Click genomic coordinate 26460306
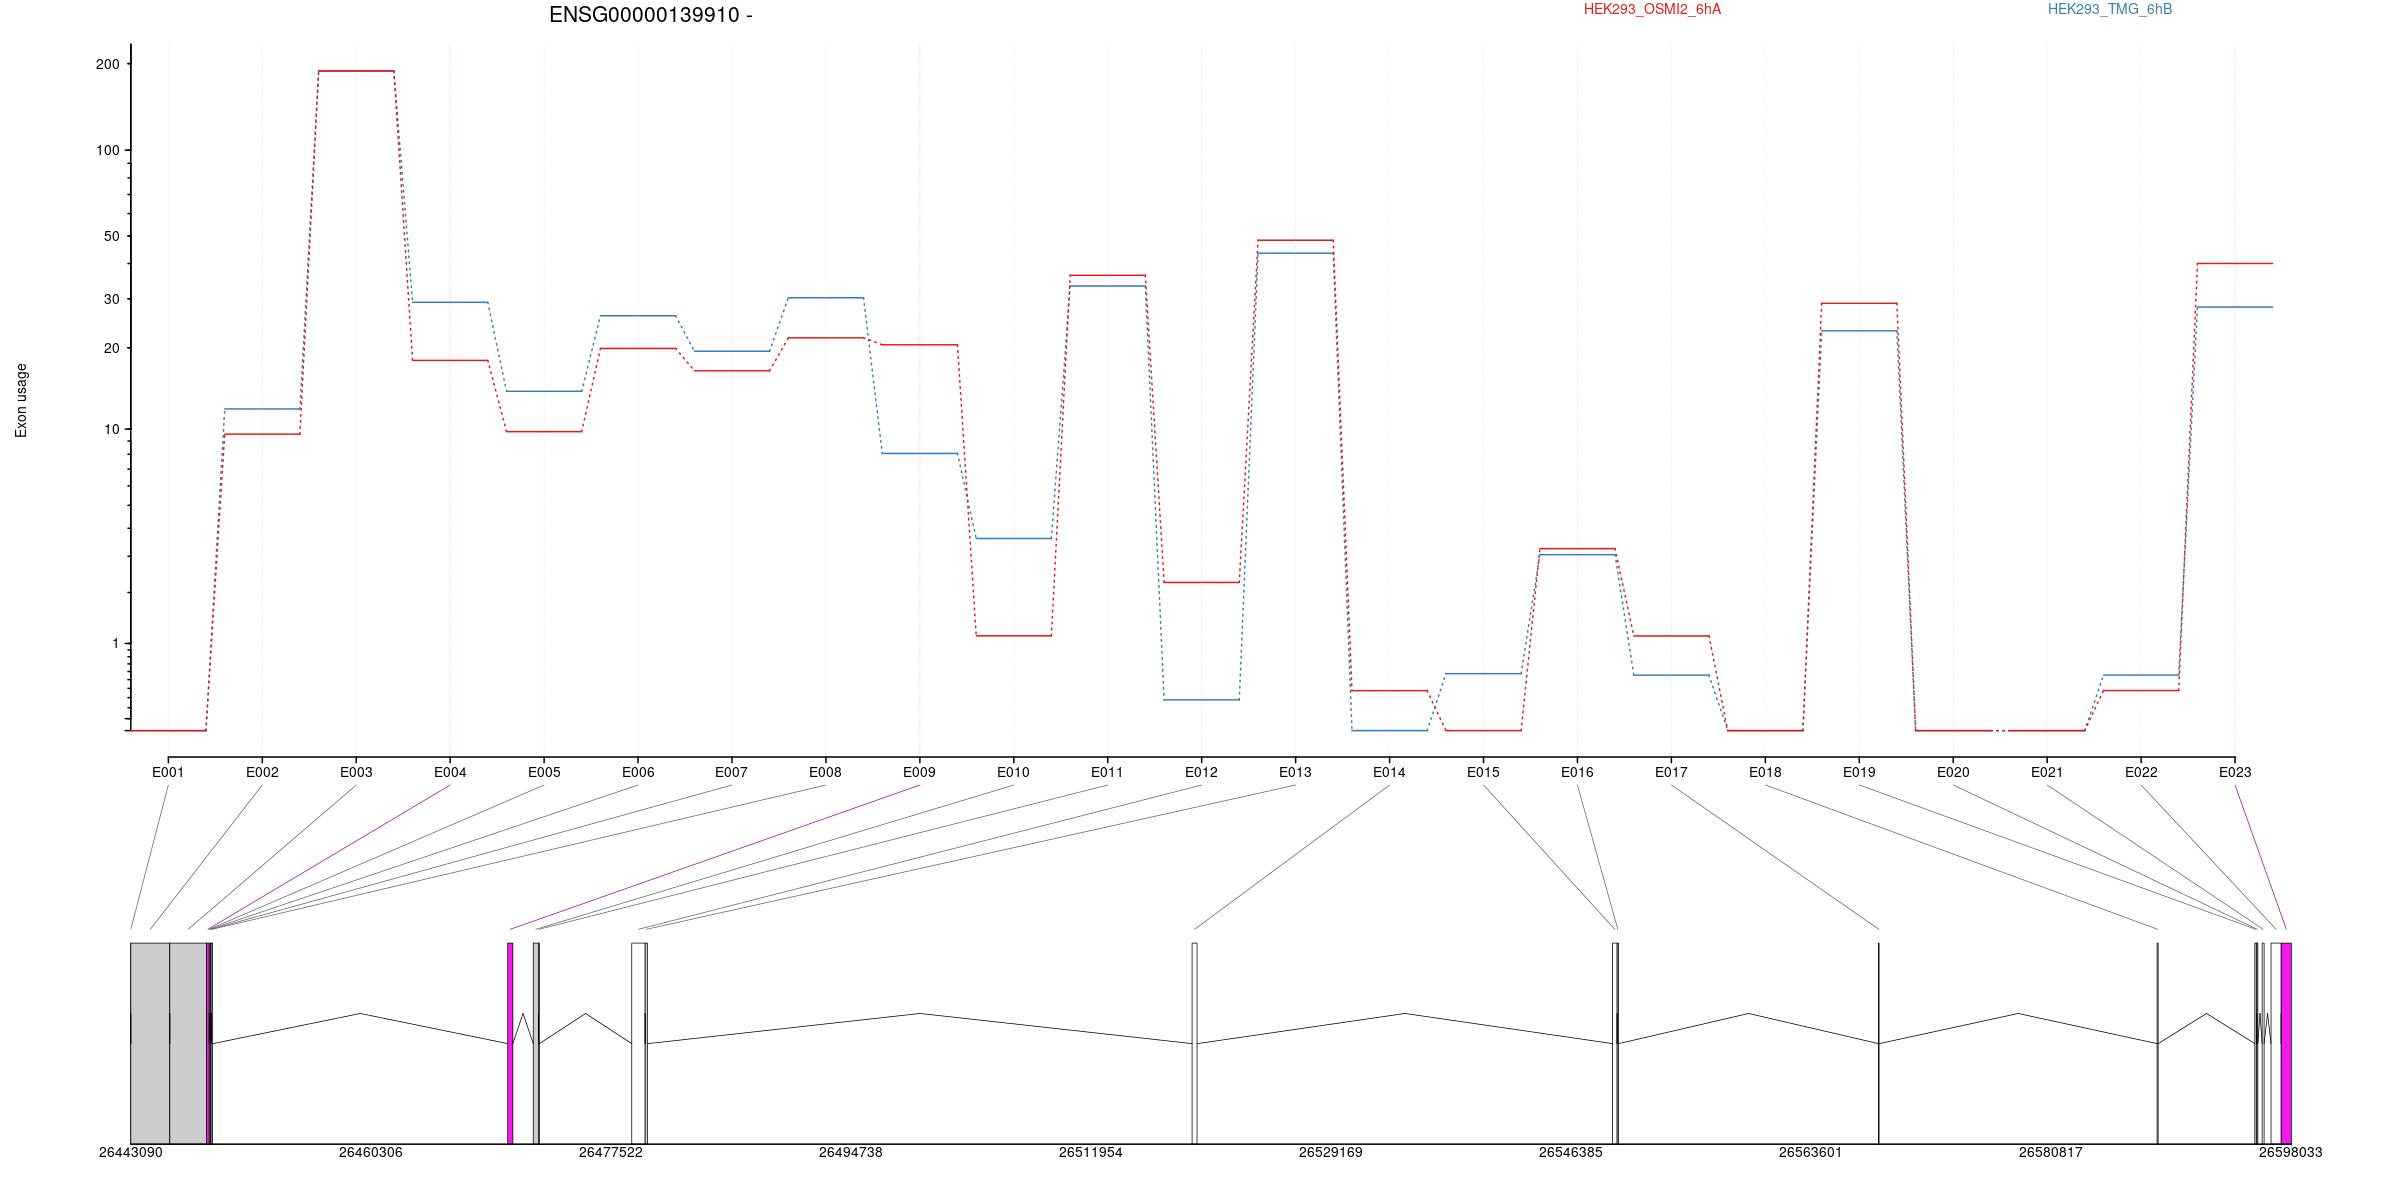This screenshot has height=1200, width=2400. [x=370, y=1152]
